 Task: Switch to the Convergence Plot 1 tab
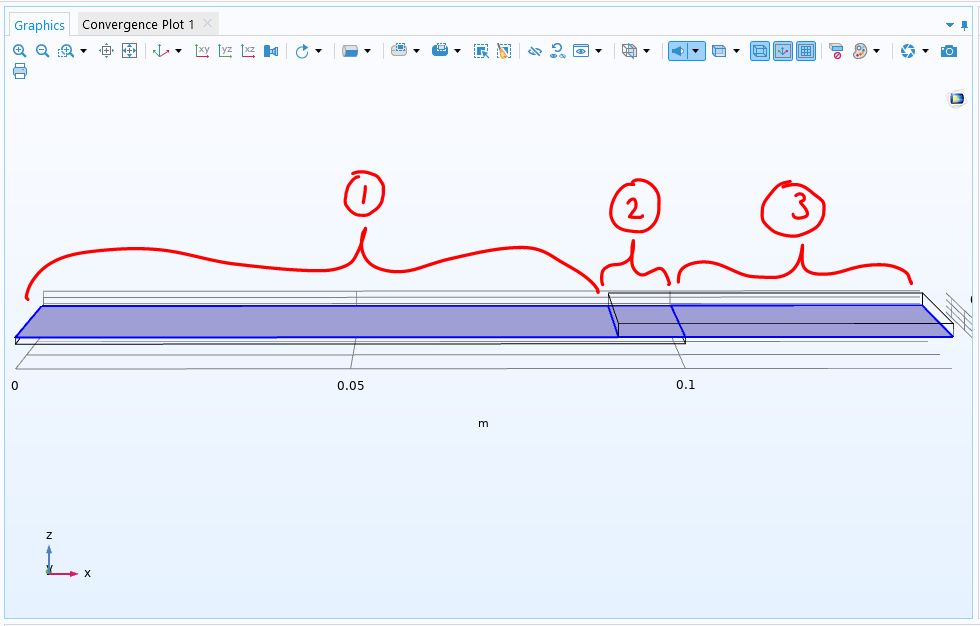pos(138,25)
